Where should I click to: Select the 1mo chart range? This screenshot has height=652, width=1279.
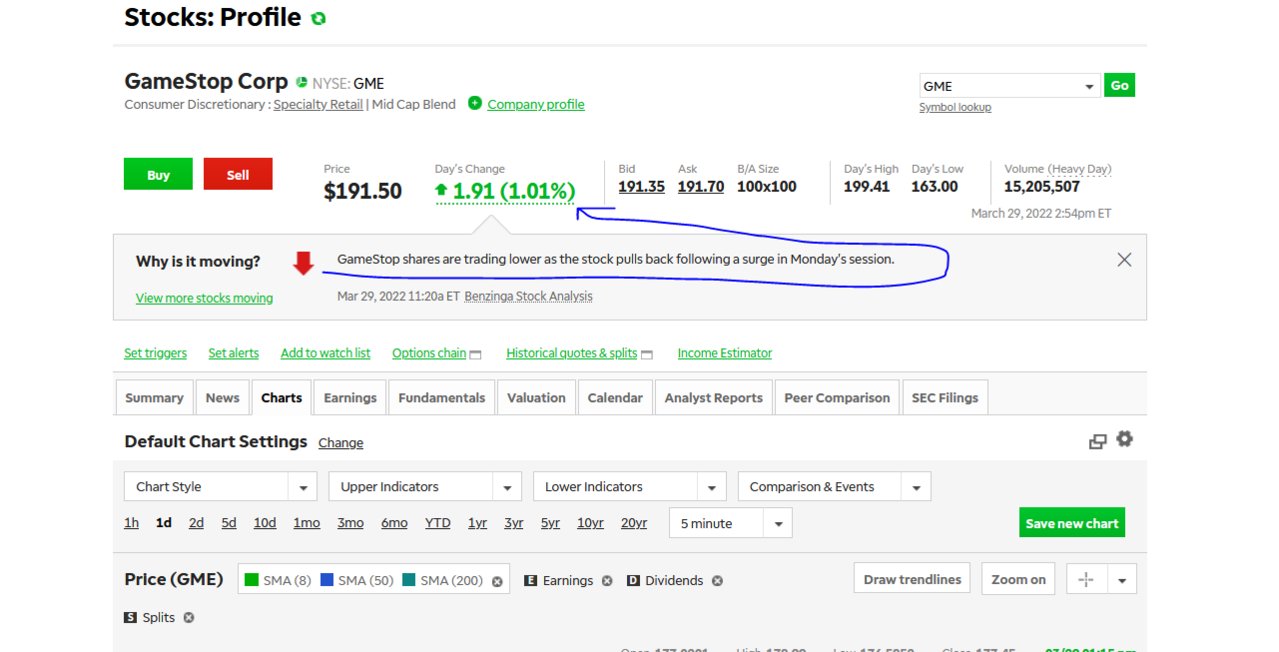(306, 523)
